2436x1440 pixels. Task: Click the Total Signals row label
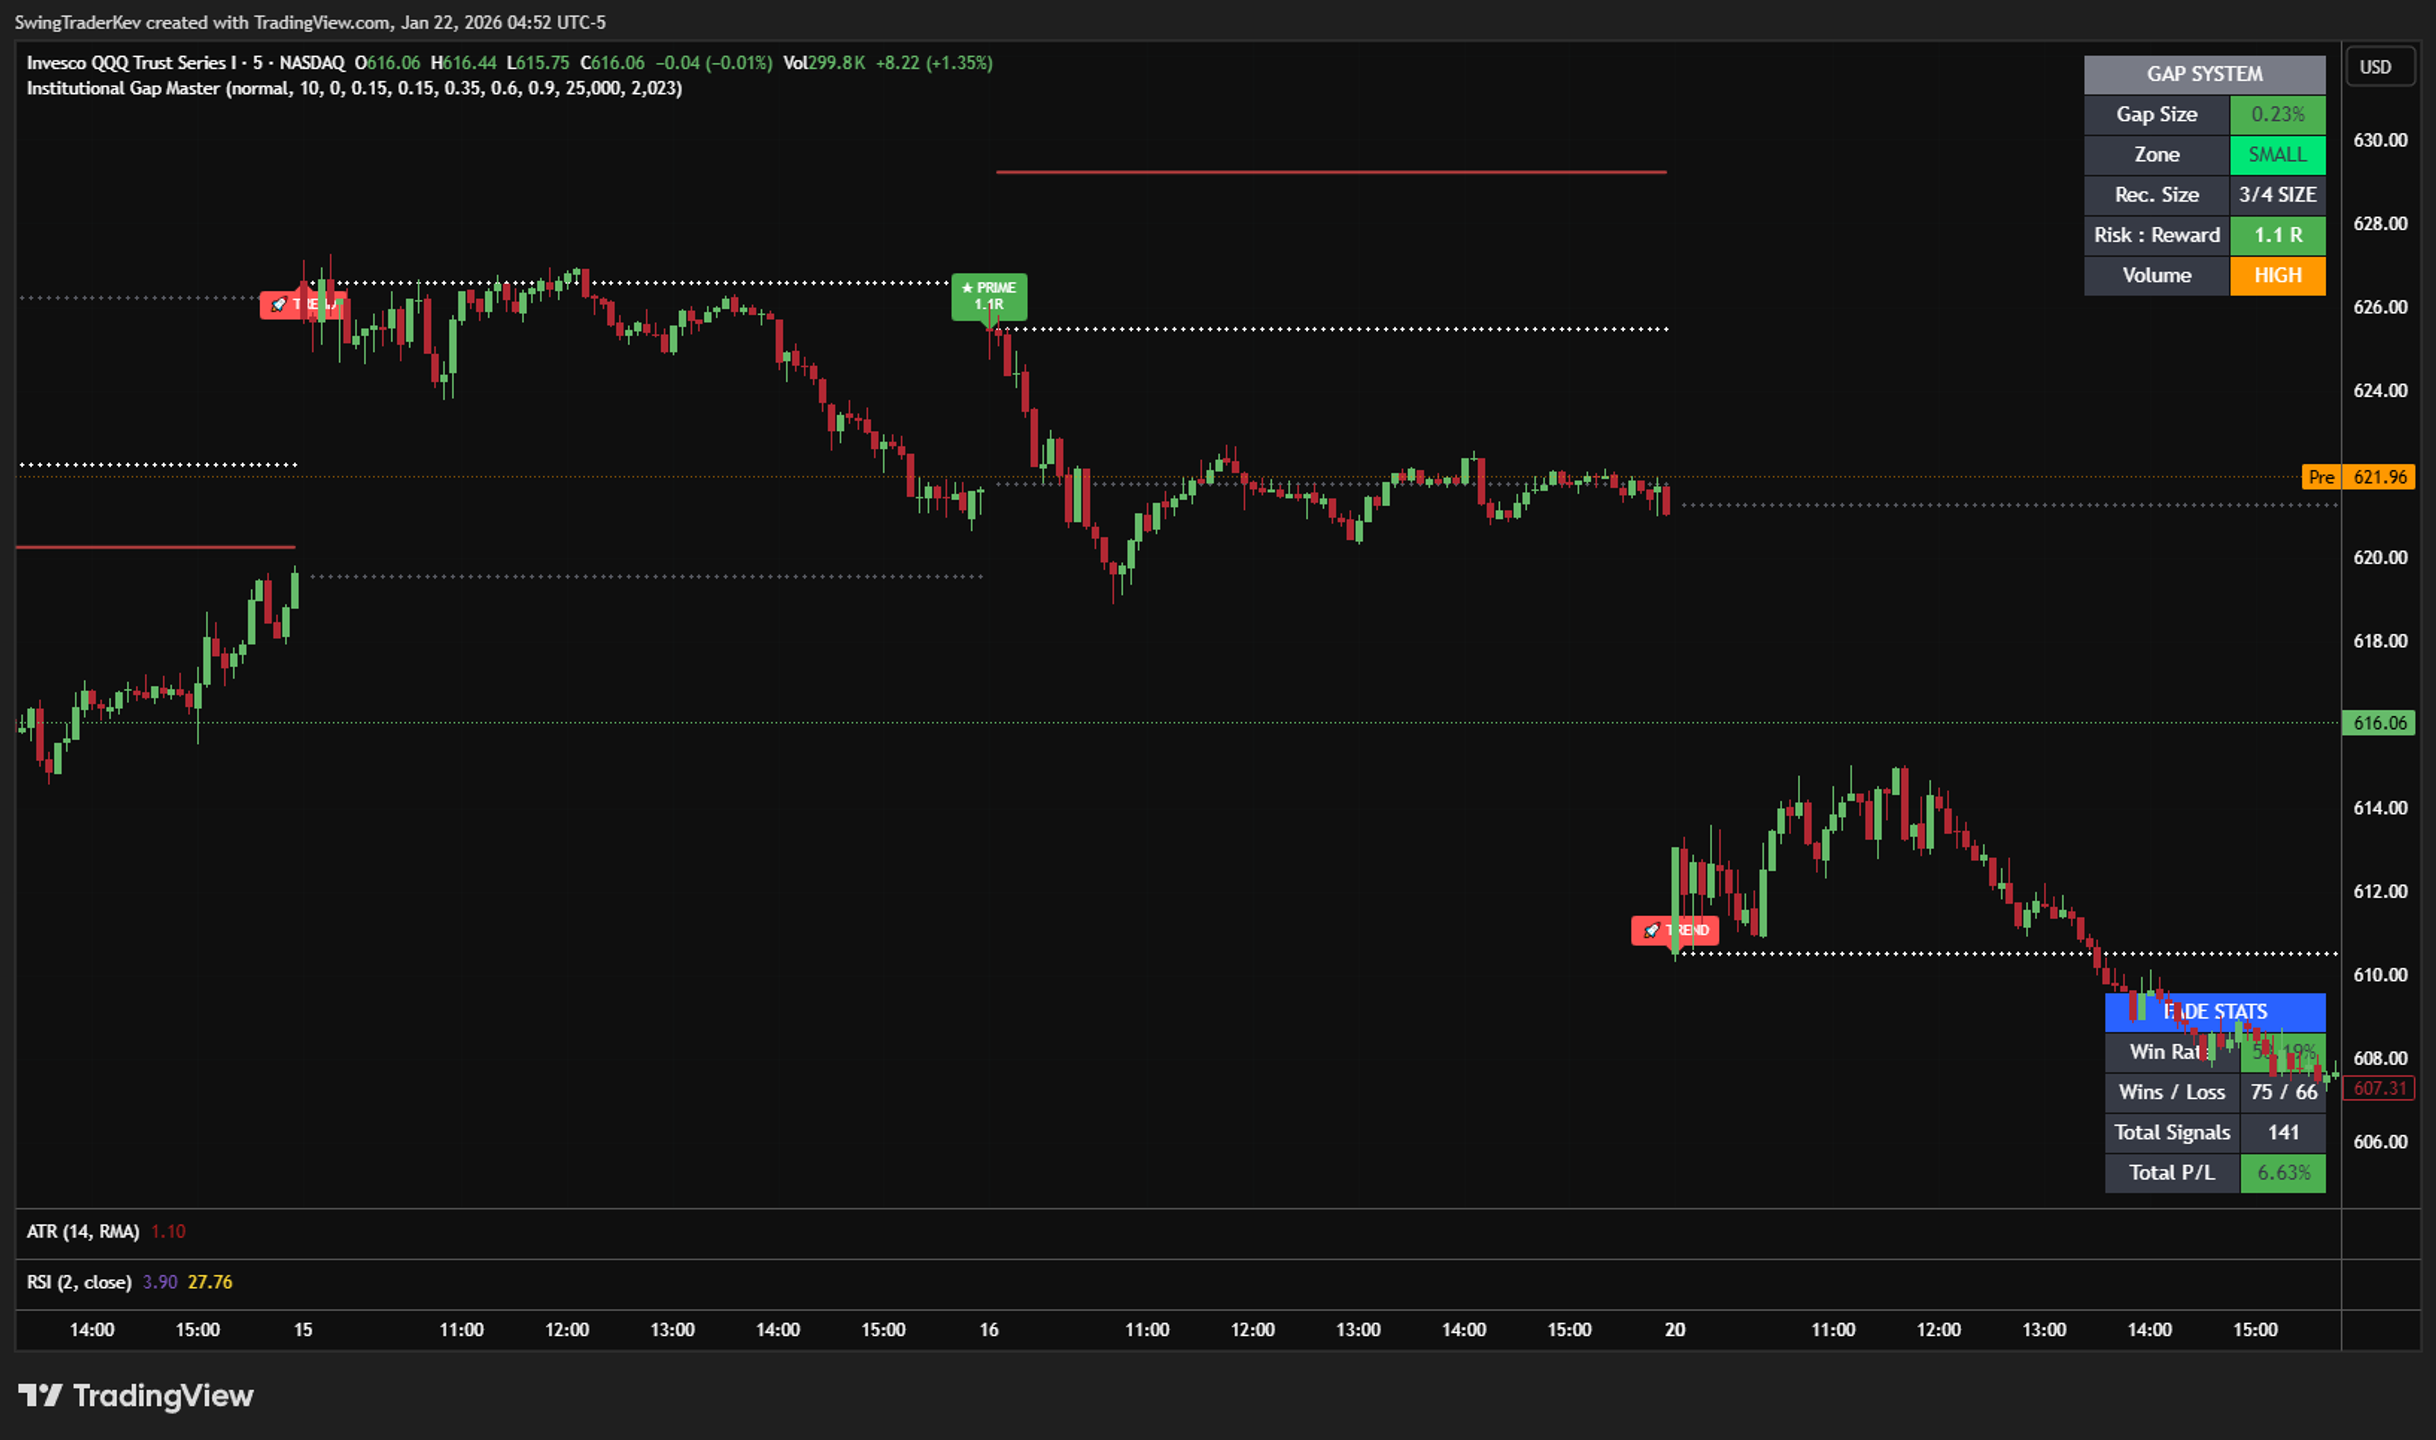(2172, 1132)
